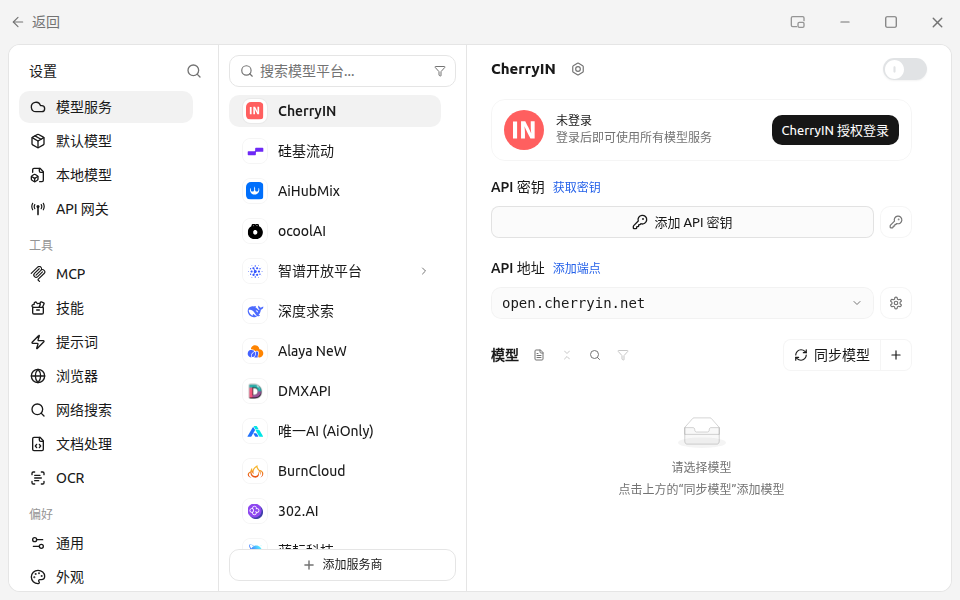Click the model search magnifier icon

click(594, 355)
